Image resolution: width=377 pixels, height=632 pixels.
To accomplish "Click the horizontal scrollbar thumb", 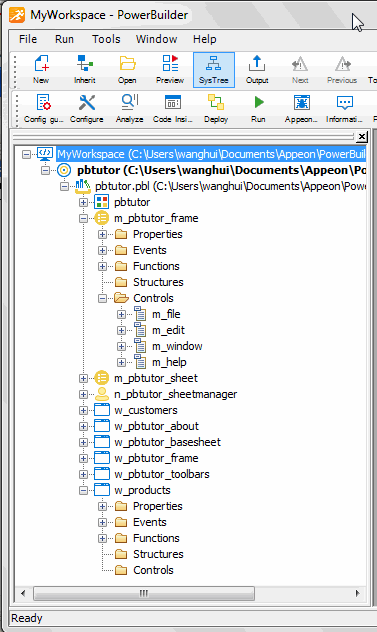I will 144,593.
